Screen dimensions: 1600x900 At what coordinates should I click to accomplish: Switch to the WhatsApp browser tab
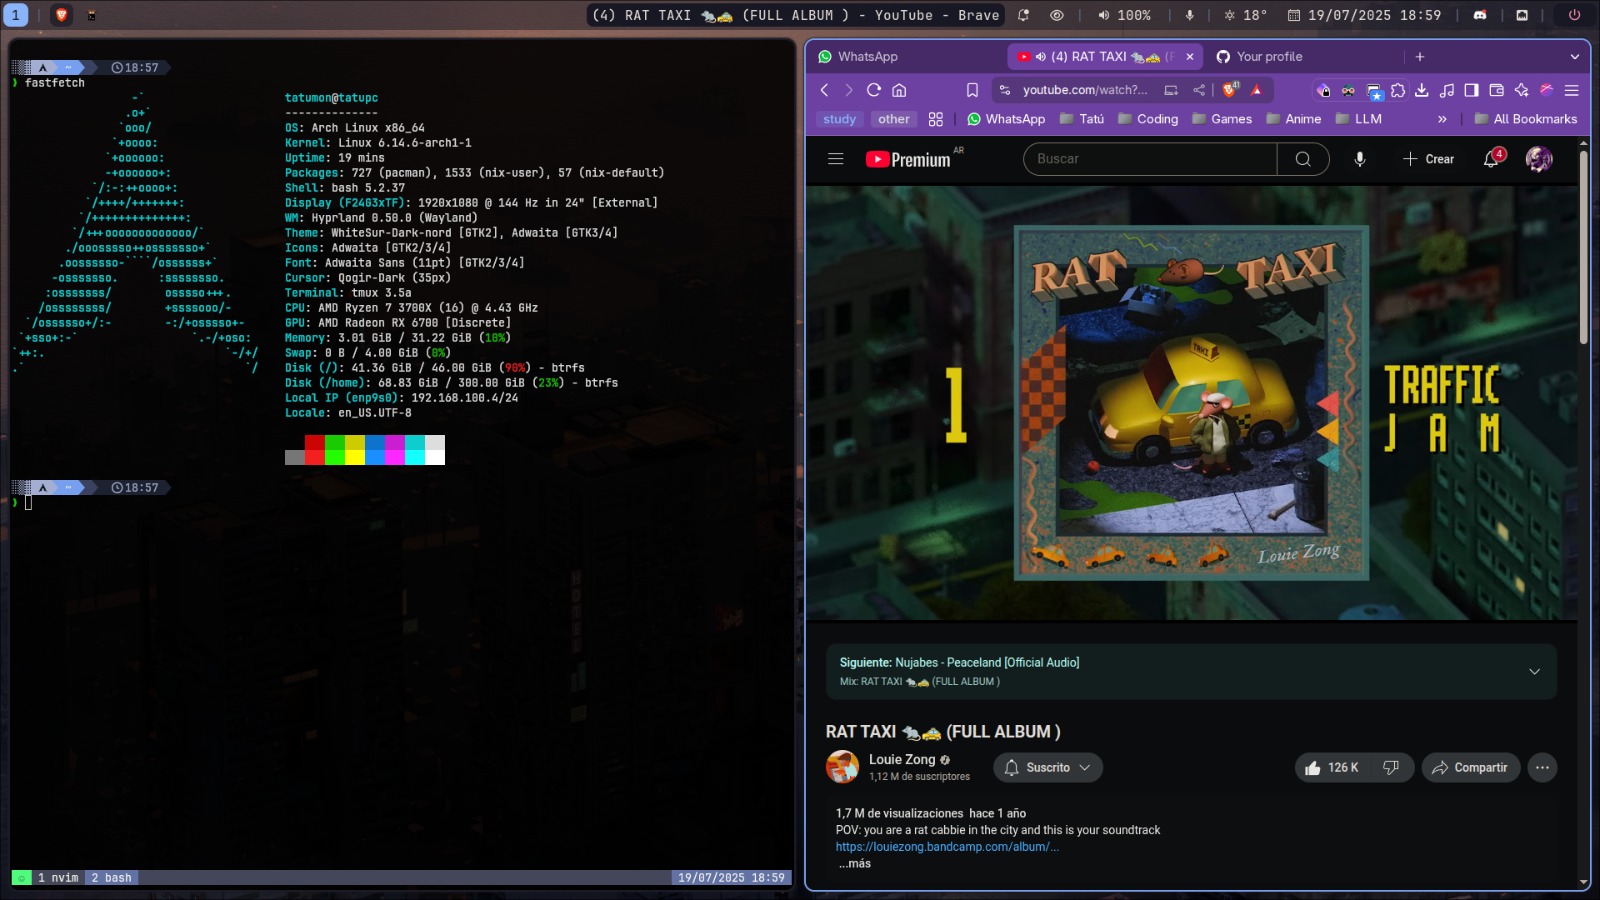[905, 57]
